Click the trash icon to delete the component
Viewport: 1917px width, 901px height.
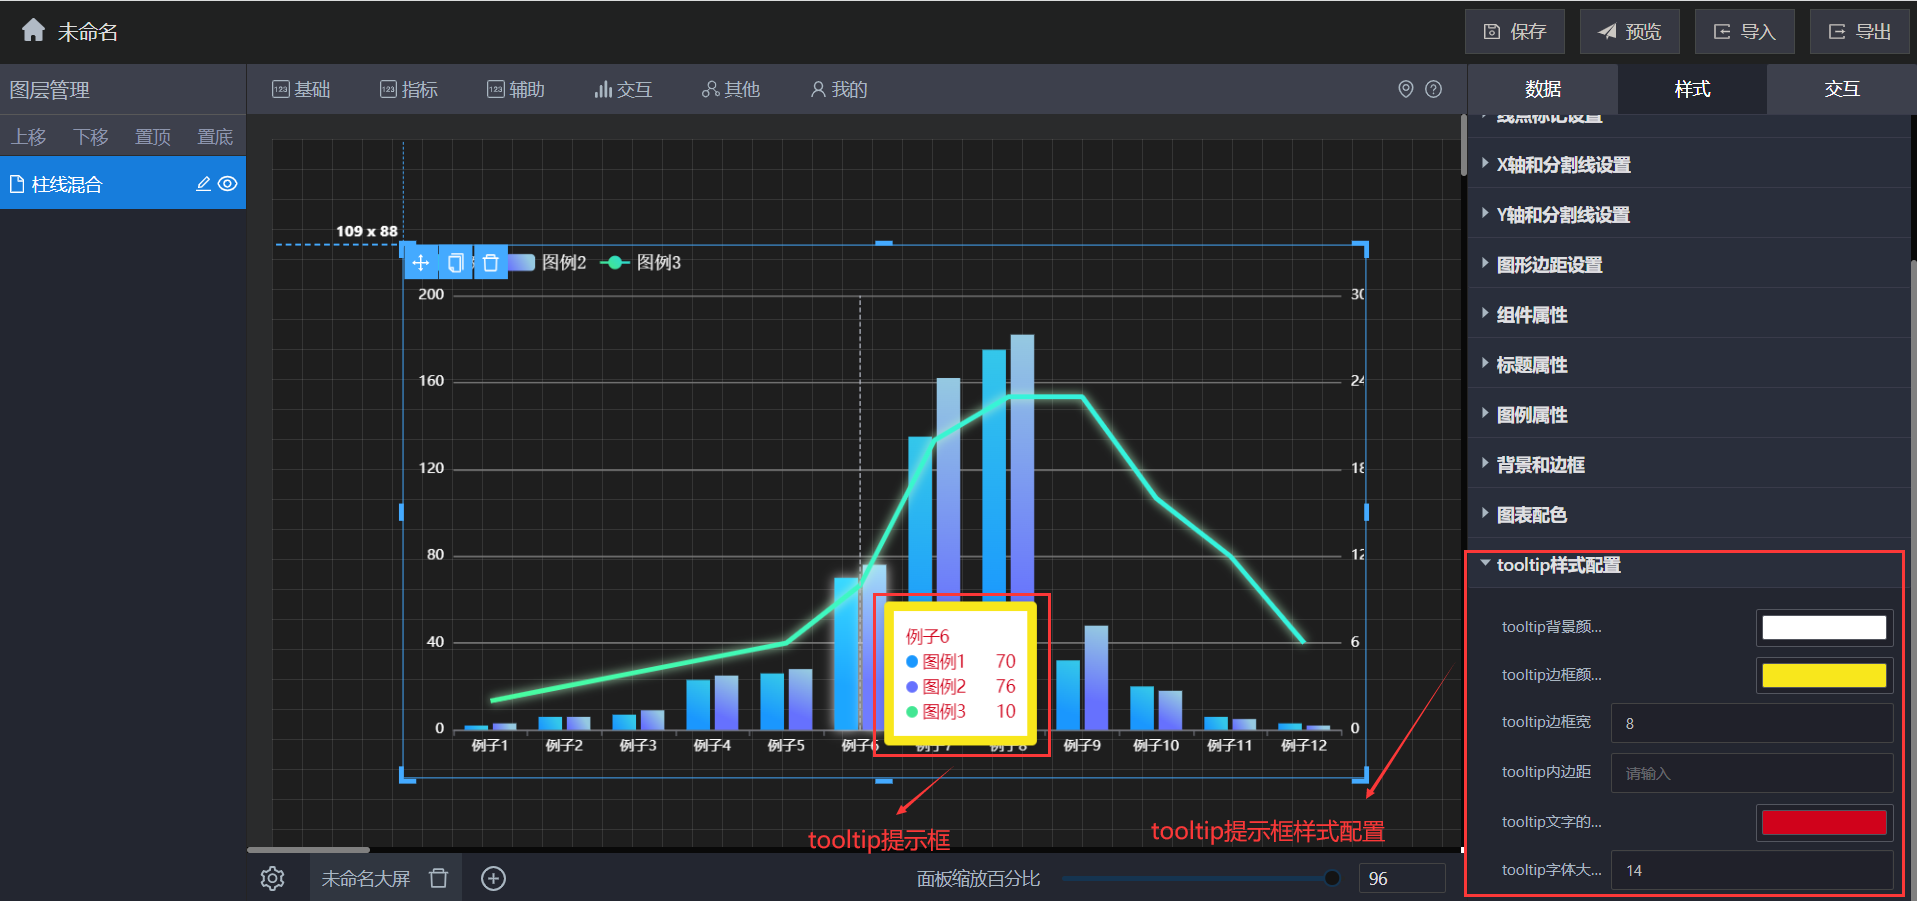click(x=491, y=262)
